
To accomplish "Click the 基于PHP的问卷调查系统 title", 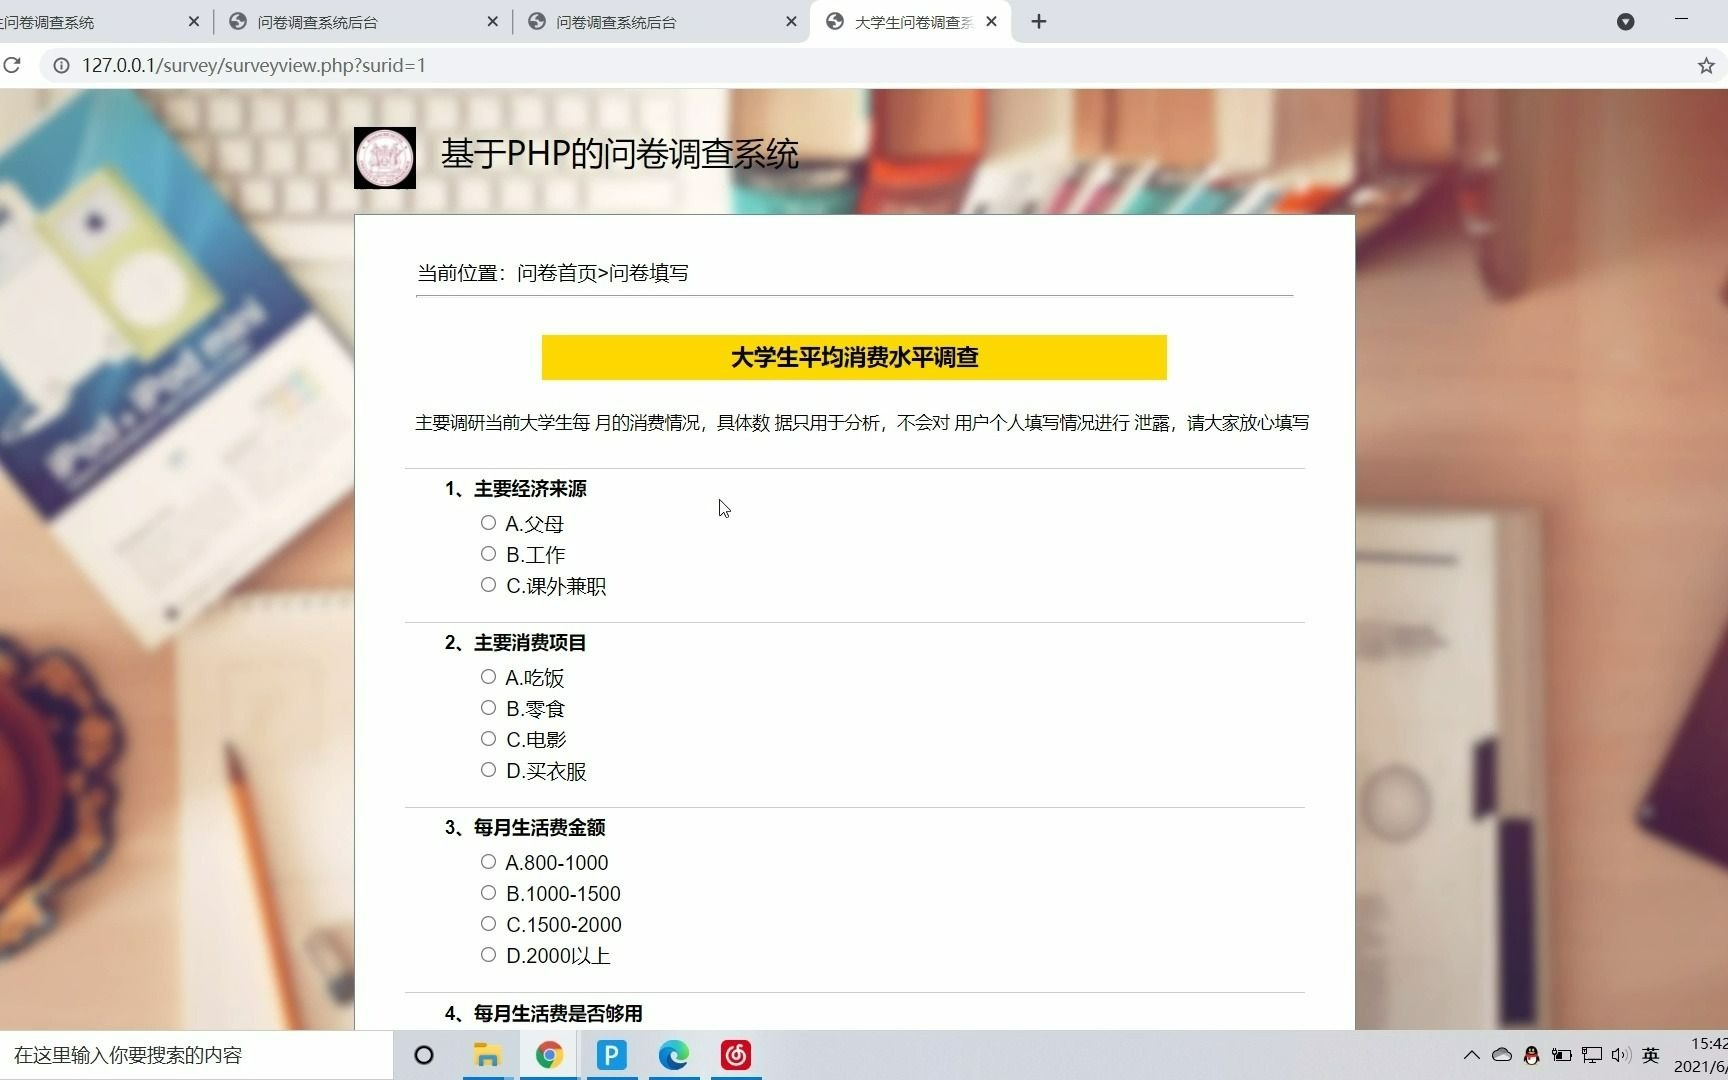I will pyautogui.click(x=619, y=154).
